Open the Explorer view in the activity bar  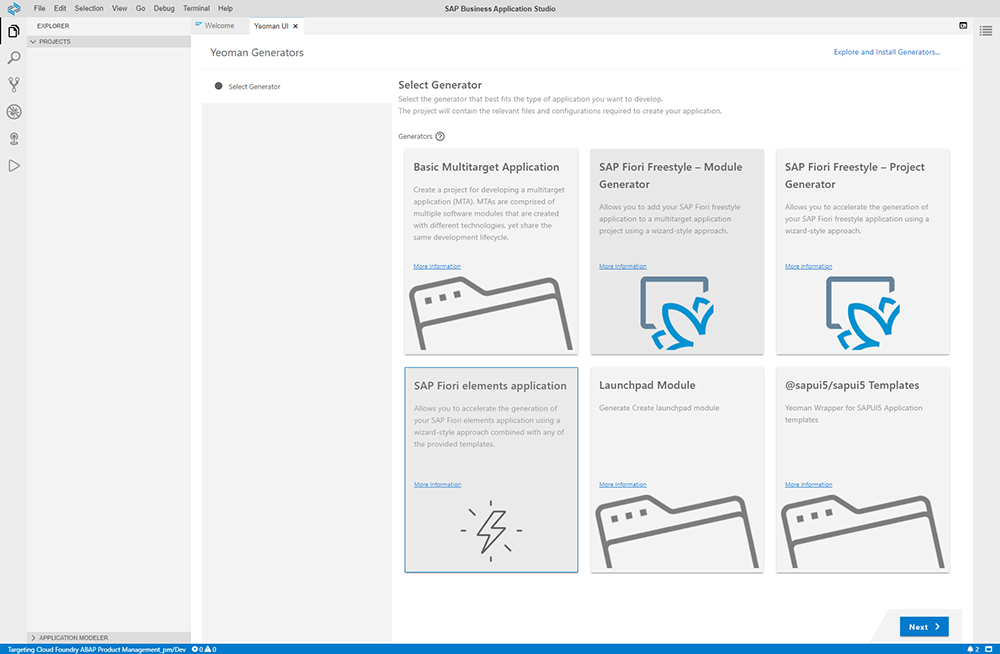click(x=14, y=31)
